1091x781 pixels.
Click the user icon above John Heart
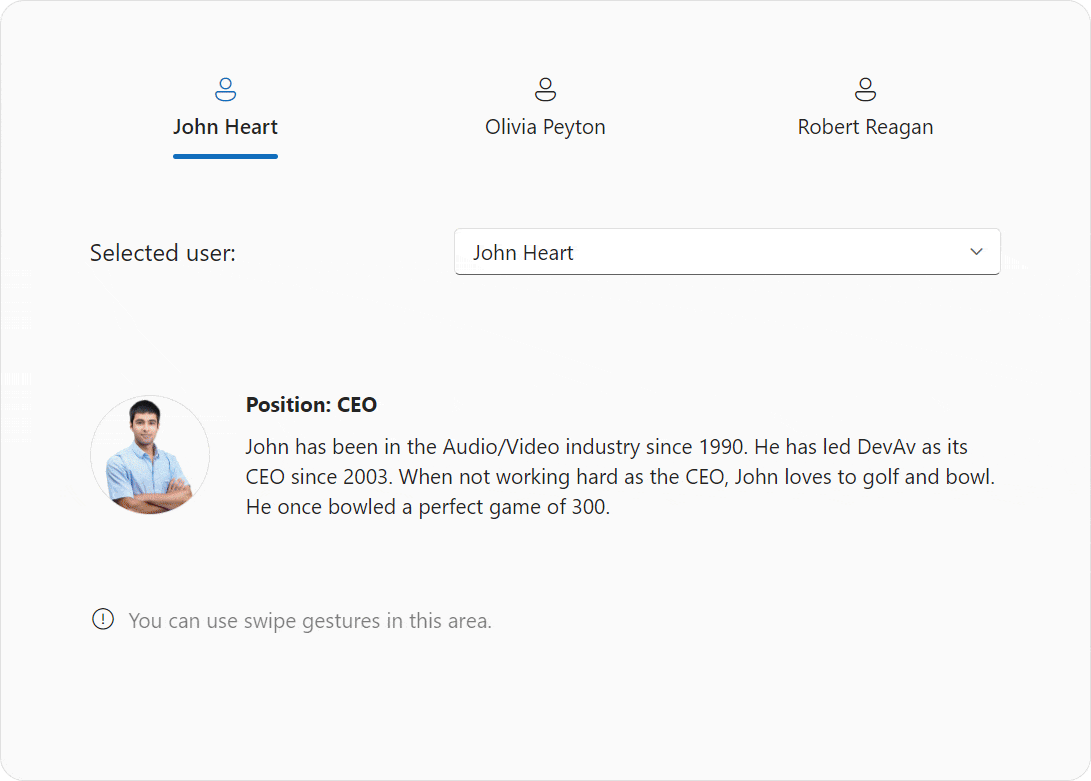(x=225, y=90)
